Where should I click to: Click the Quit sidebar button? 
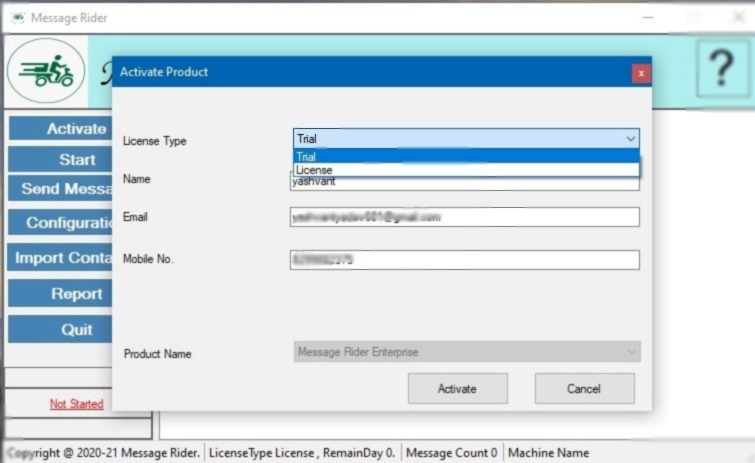[61, 330]
